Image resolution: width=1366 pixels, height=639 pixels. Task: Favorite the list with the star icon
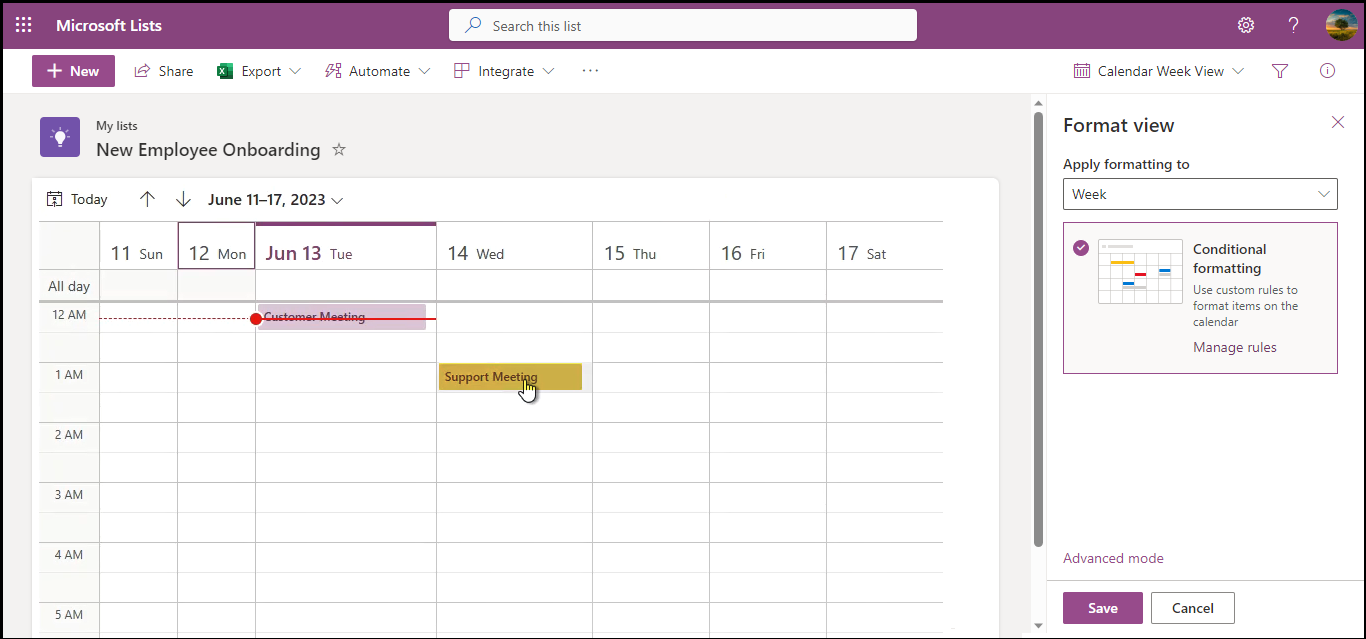(339, 150)
